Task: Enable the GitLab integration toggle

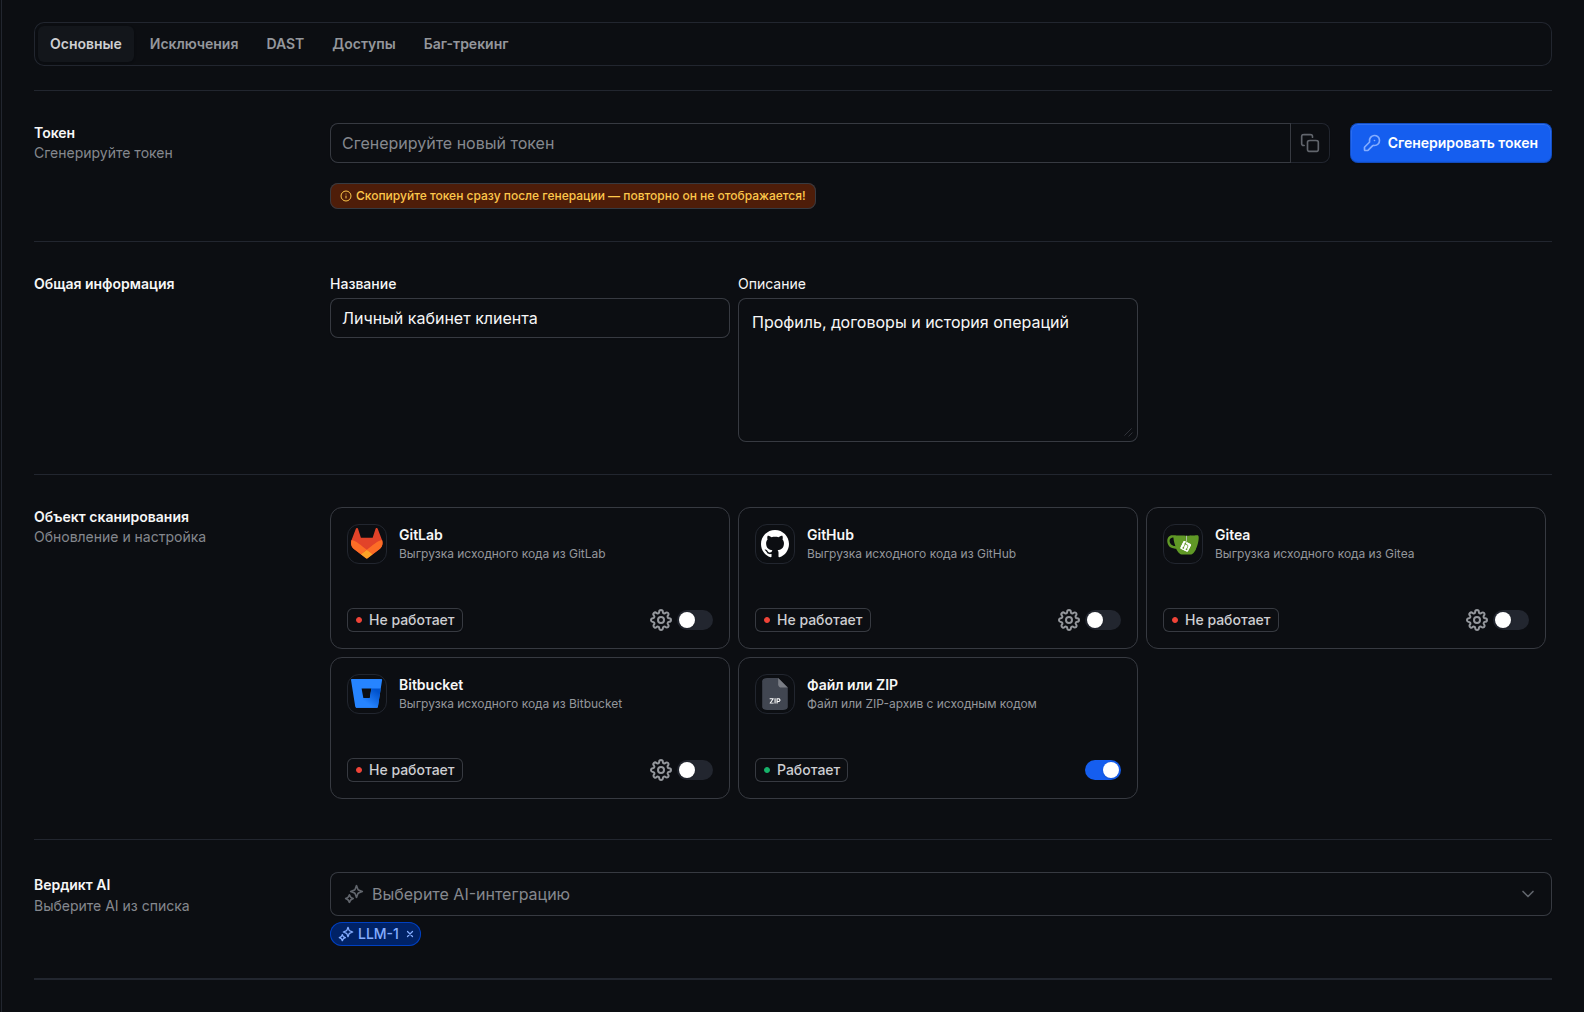Action: (x=695, y=620)
